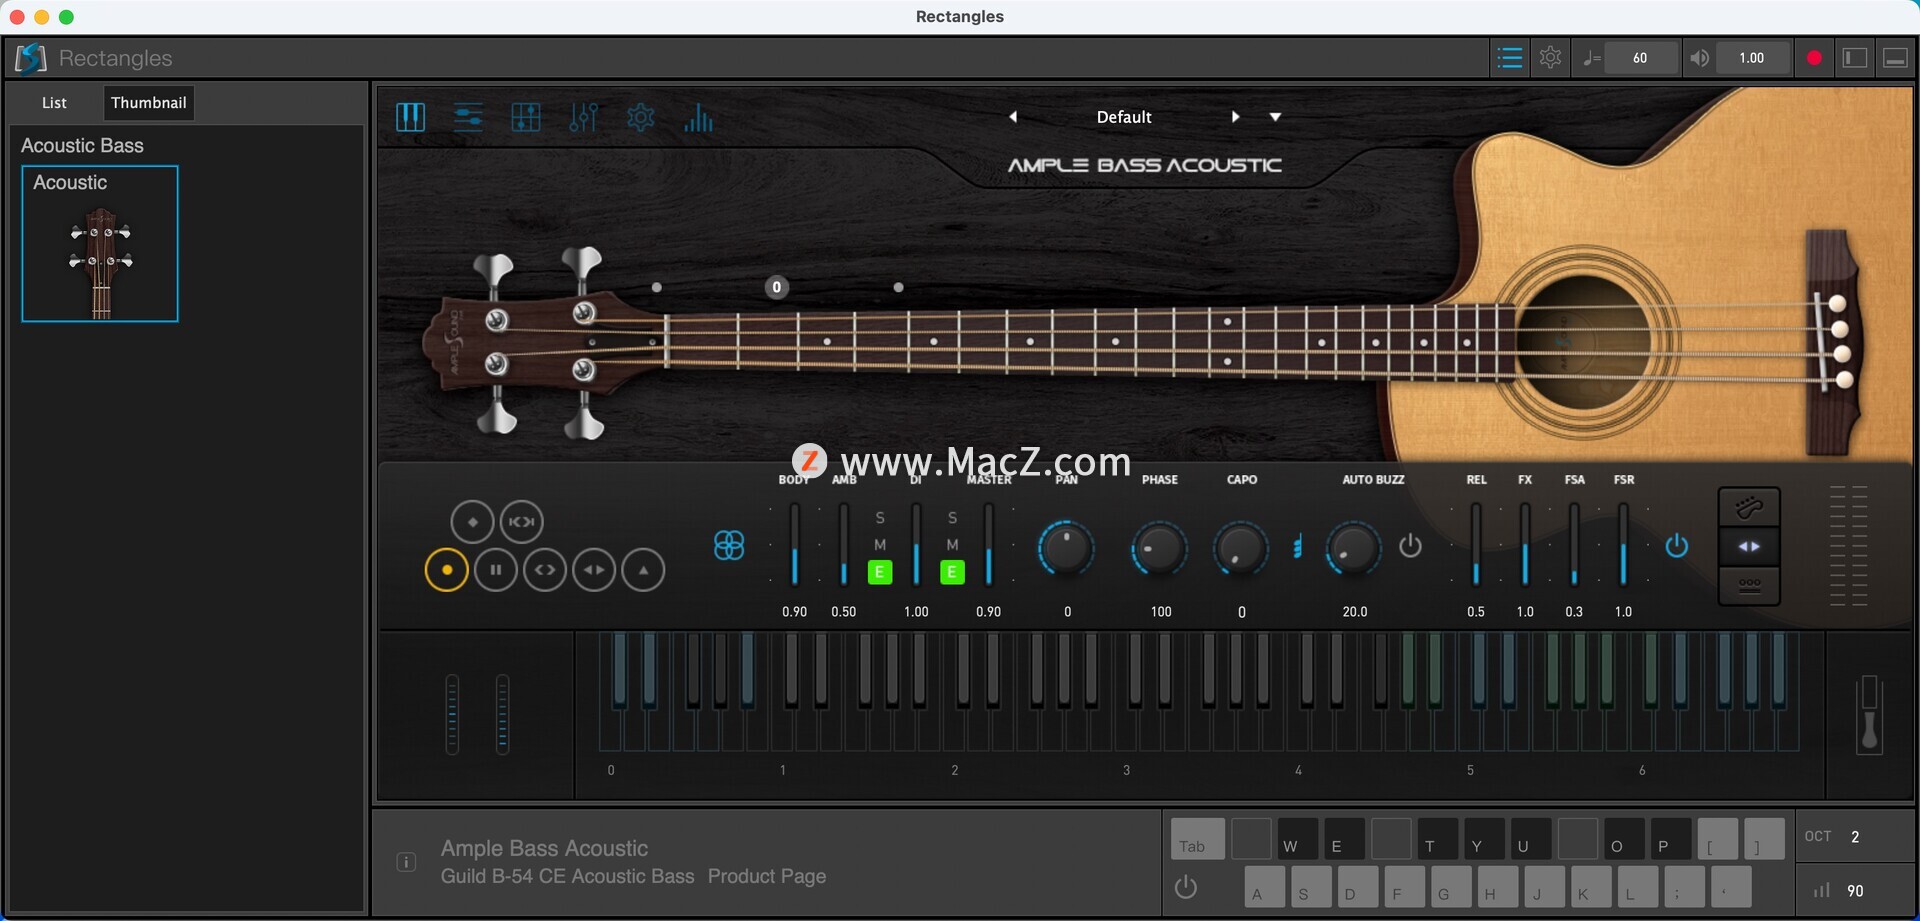Switch to the Thumbnail tab
This screenshot has width=1920, height=921.
point(148,102)
